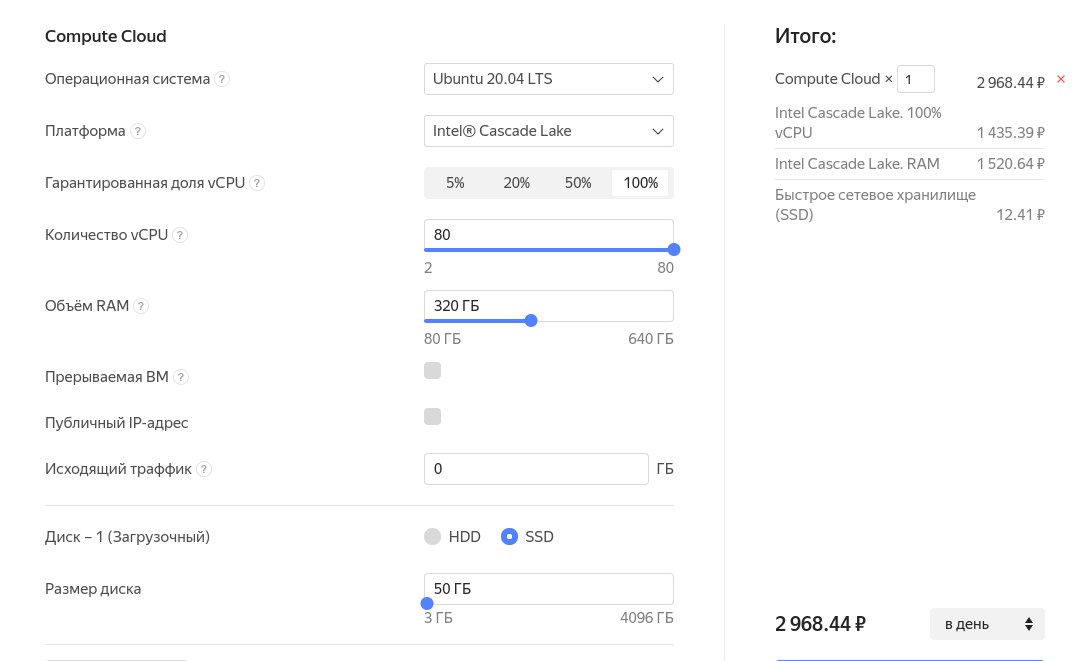This screenshot has width=1078, height=661.
Task: Open help icon for Операционная система
Action: coord(221,79)
